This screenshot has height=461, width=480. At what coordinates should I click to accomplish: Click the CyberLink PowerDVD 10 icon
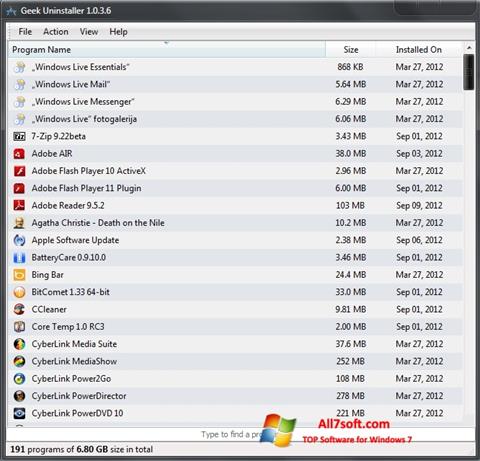(19, 414)
